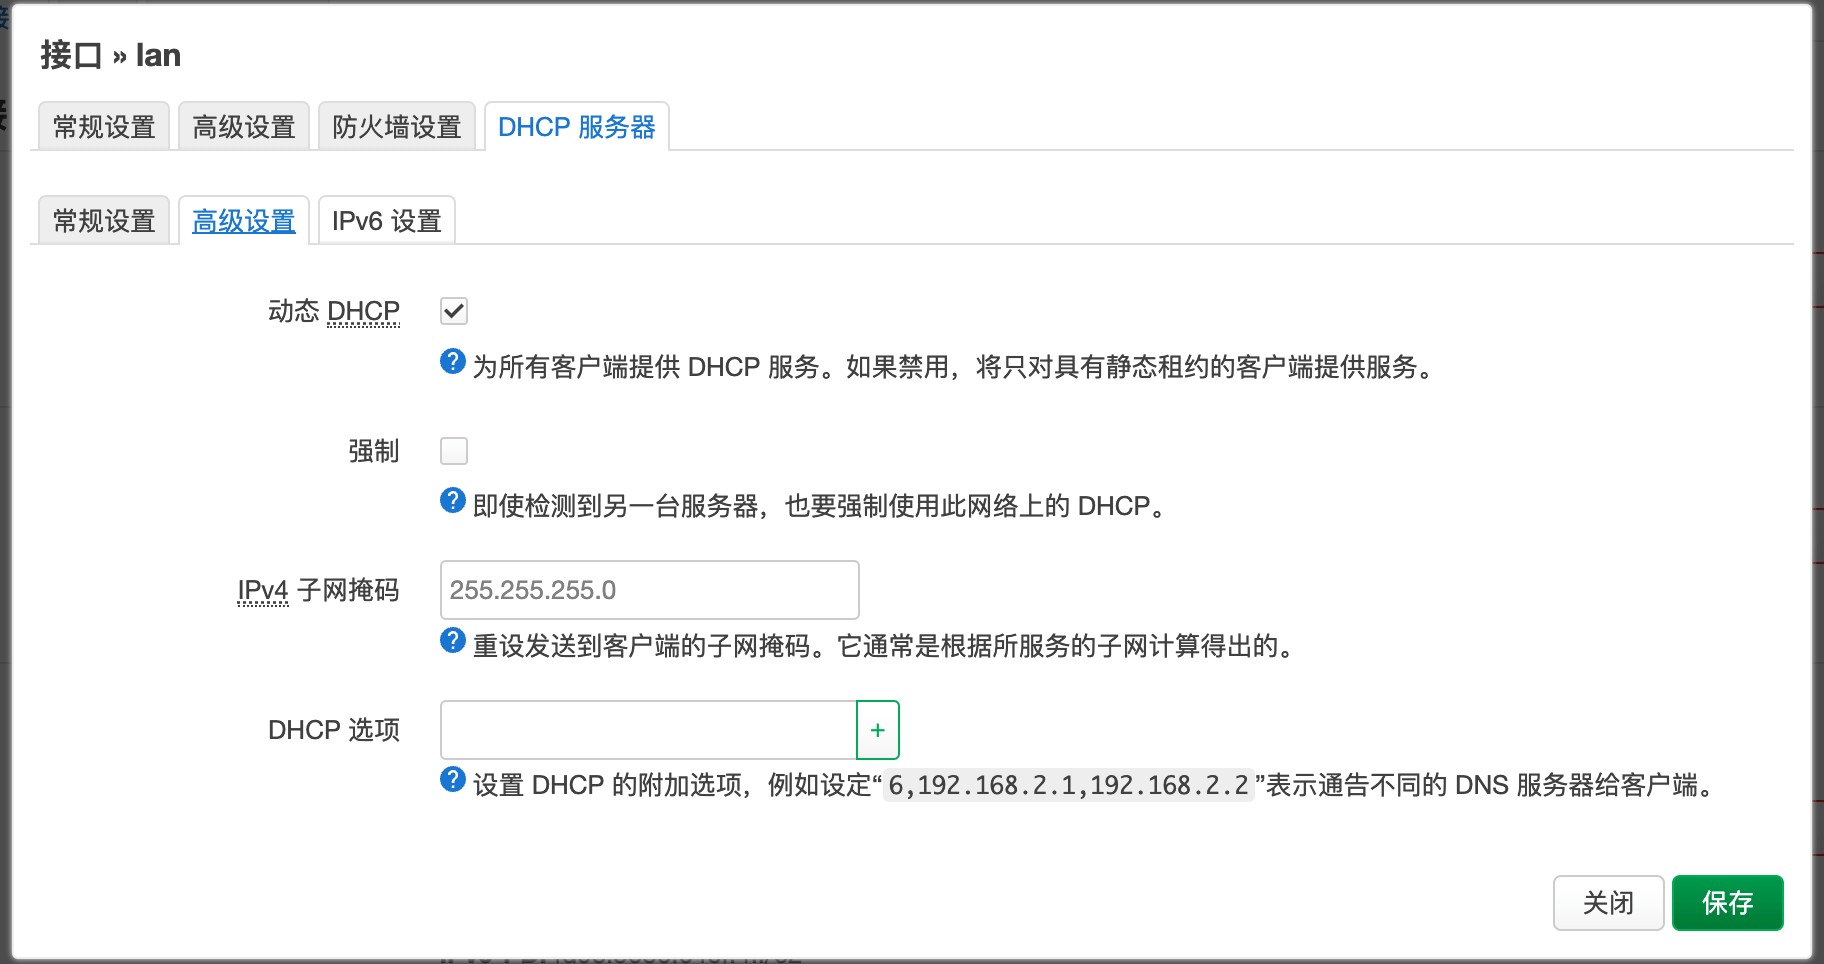Select the underlined 高级设置 sub-tab
The height and width of the screenshot is (964, 1824).
coord(244,221)
